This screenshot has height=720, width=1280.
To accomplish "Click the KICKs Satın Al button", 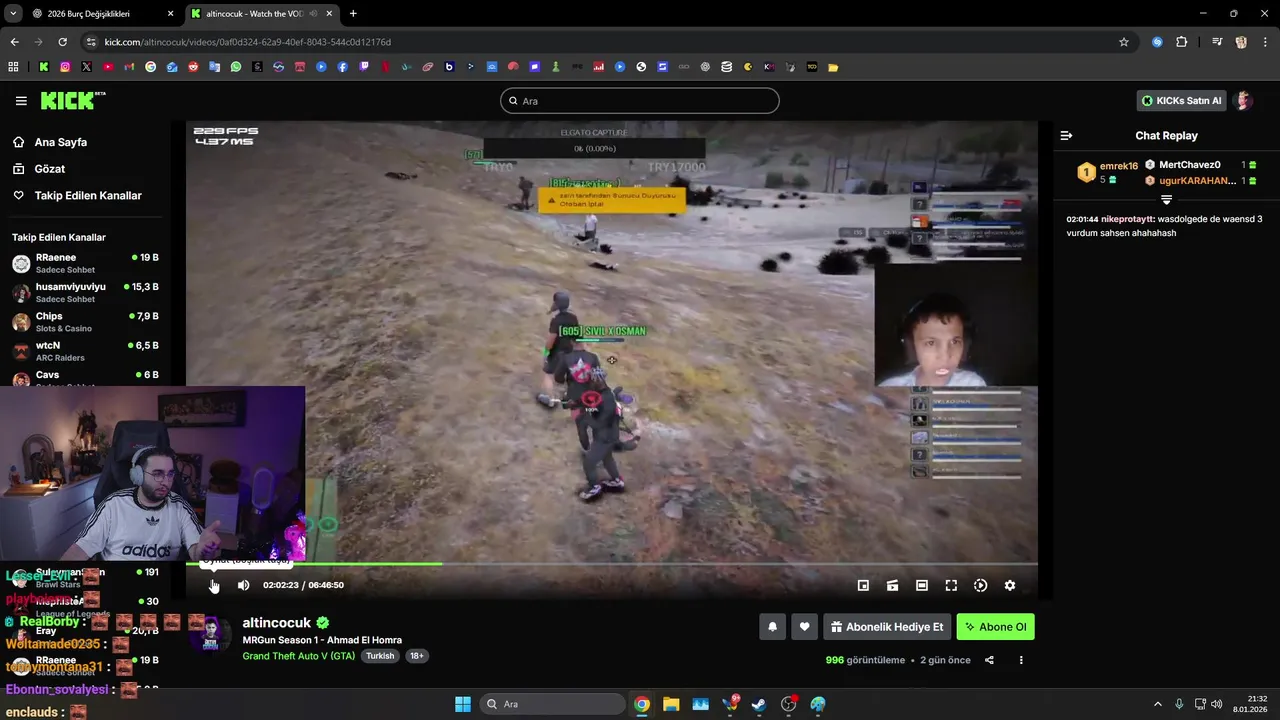I will [x=1182, y=101].
